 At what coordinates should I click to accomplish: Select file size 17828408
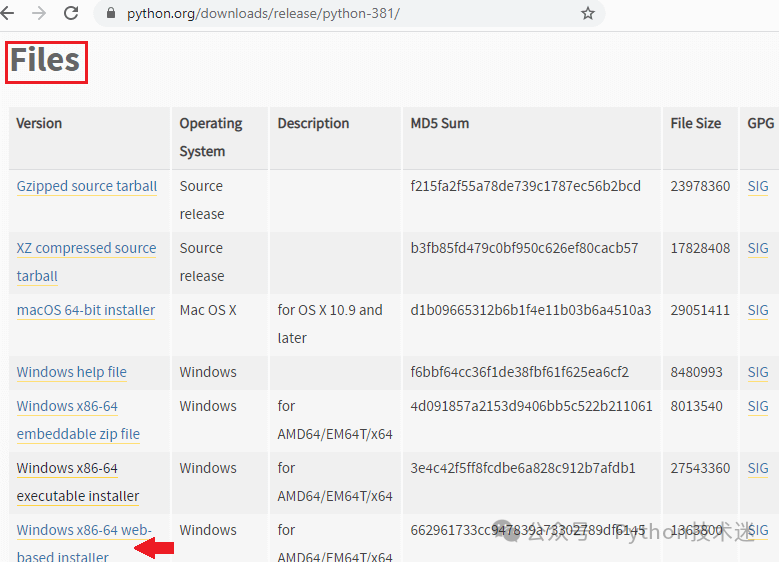pyautogui.click(x=701, y=248)
